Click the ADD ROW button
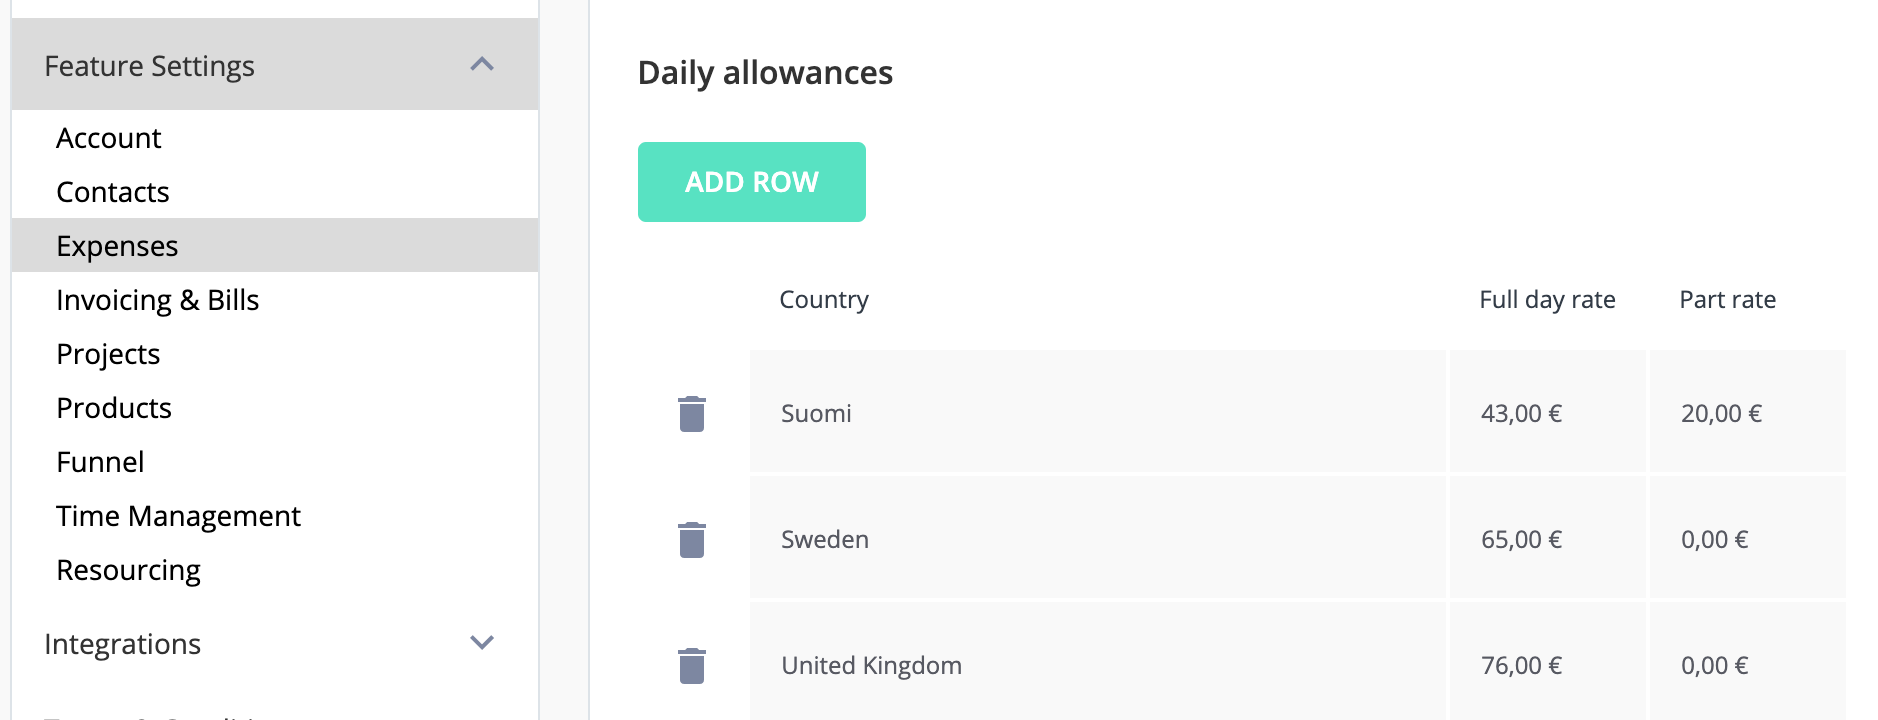Image resolution: width=1878 pixels, height=720 pixels. (x=752, y=182)
